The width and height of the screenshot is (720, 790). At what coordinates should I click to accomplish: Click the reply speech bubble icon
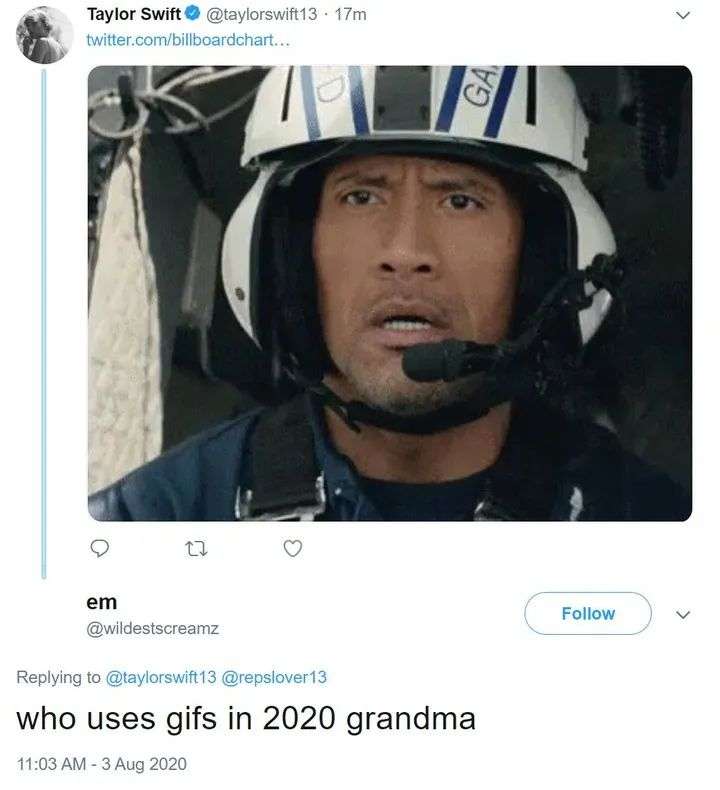pos(99,548)
